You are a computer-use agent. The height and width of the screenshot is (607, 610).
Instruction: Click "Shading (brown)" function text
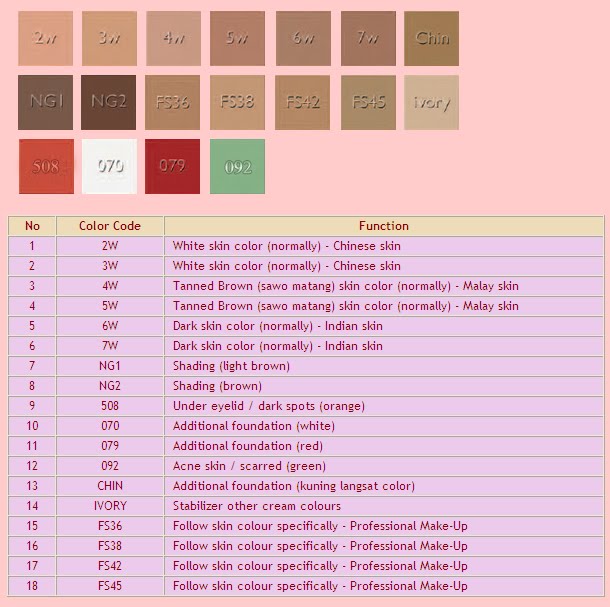click(x=217, y=386)
